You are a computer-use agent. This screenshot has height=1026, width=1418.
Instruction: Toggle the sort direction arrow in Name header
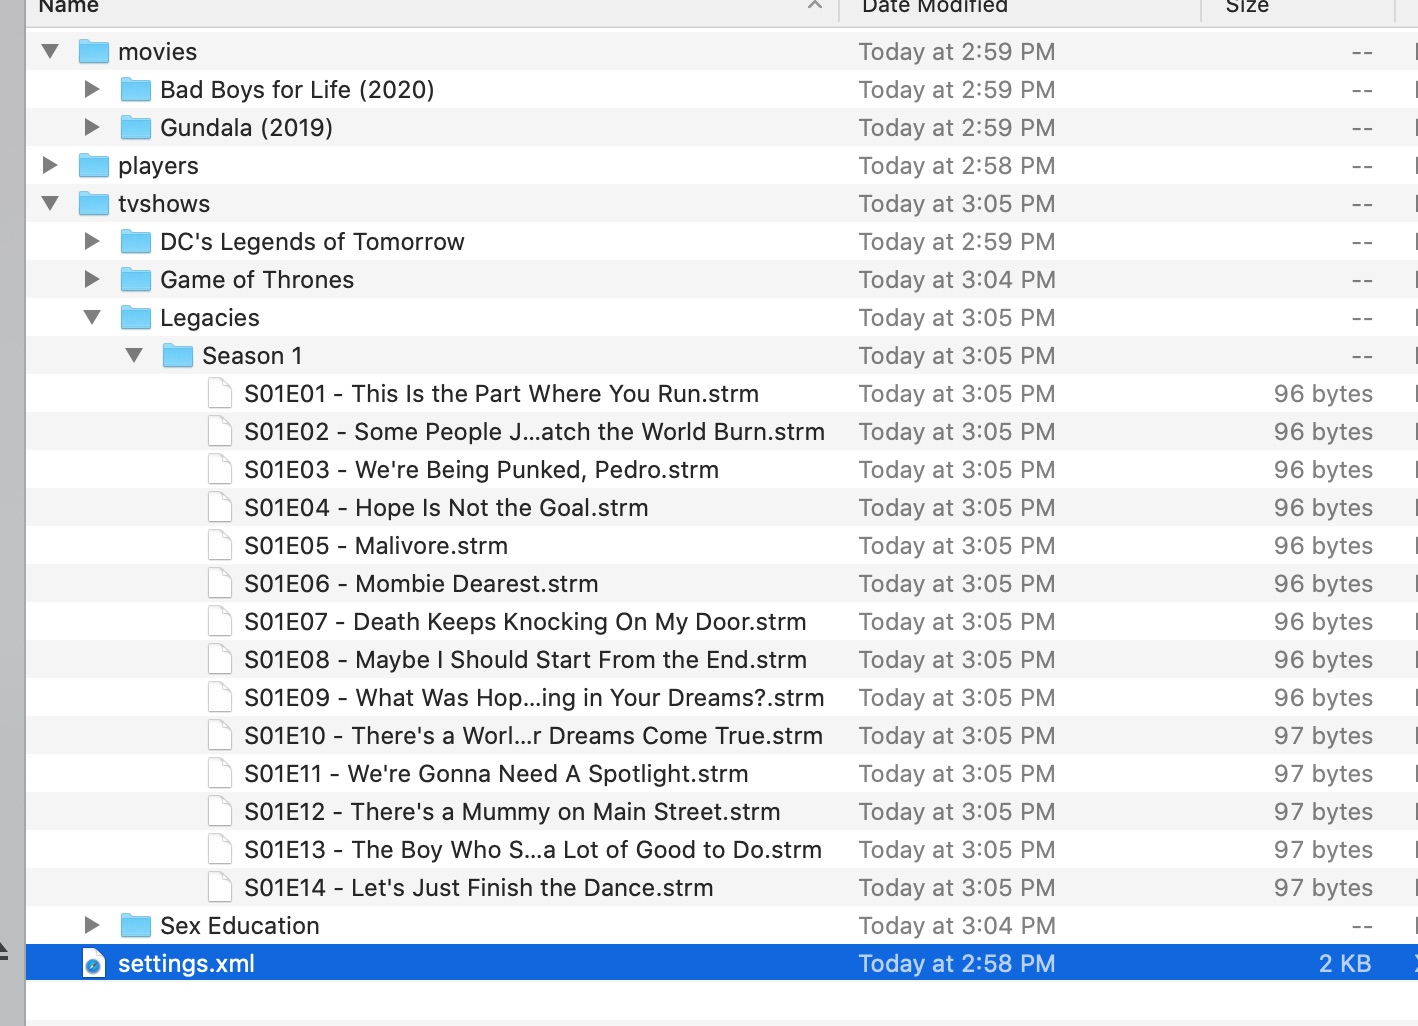[815, 6]
